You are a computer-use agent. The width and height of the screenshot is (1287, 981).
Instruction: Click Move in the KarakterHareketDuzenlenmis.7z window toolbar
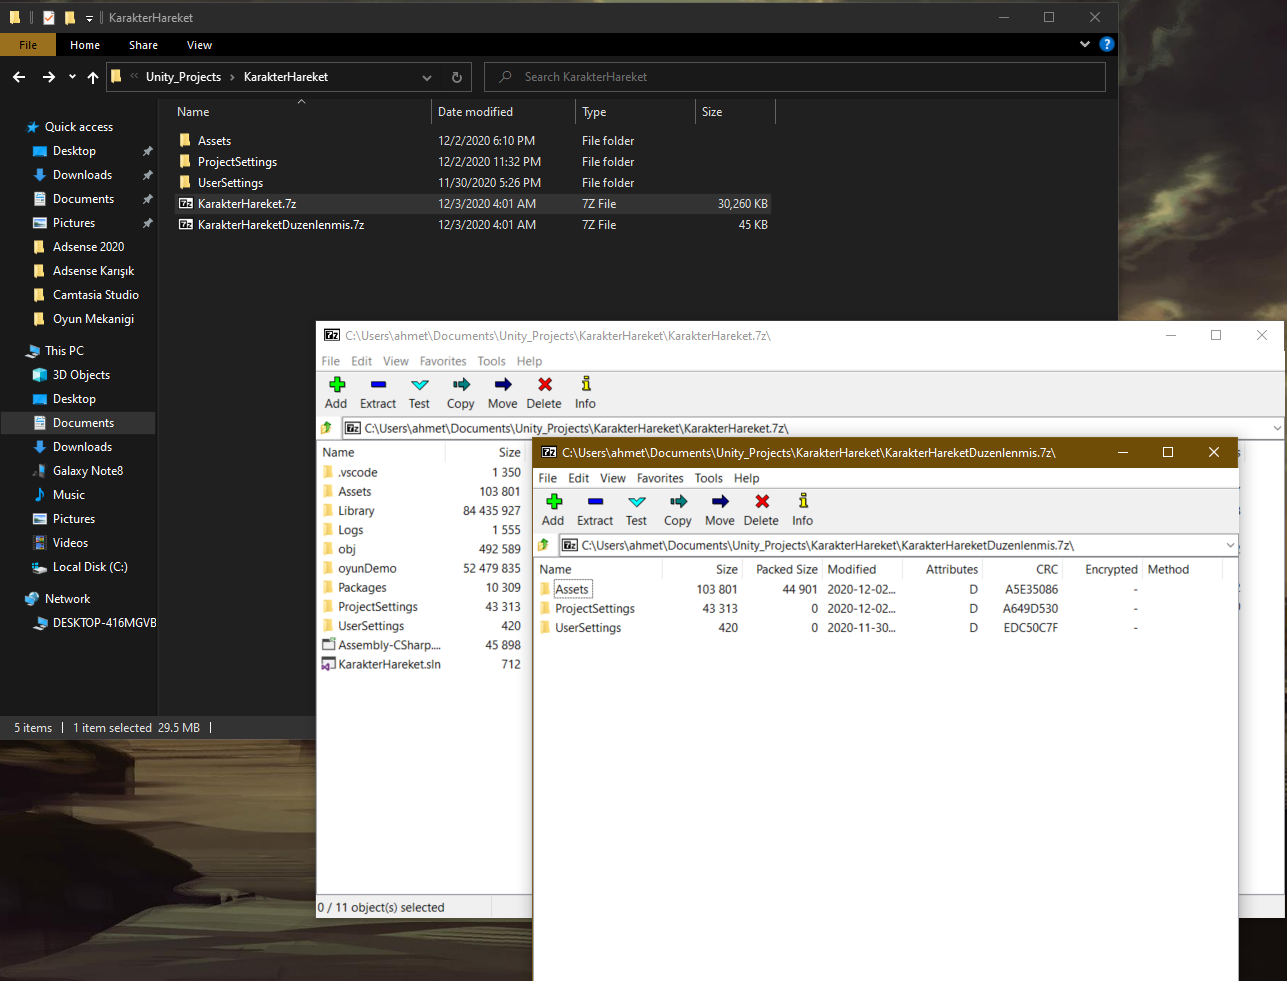pyautogui.click(x=720, y=510)
